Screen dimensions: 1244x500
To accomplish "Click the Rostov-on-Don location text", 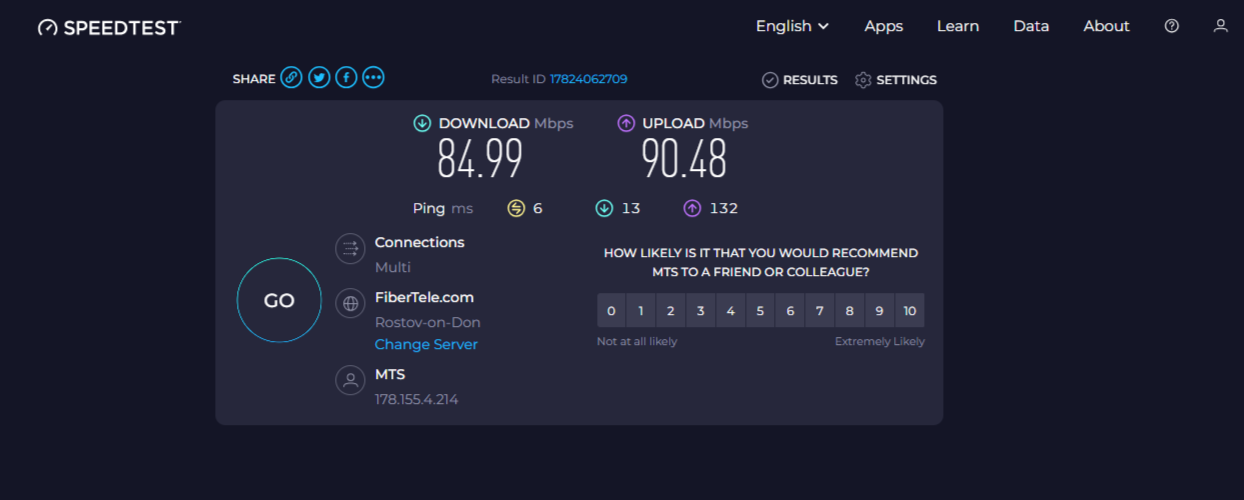I will 428,322.
